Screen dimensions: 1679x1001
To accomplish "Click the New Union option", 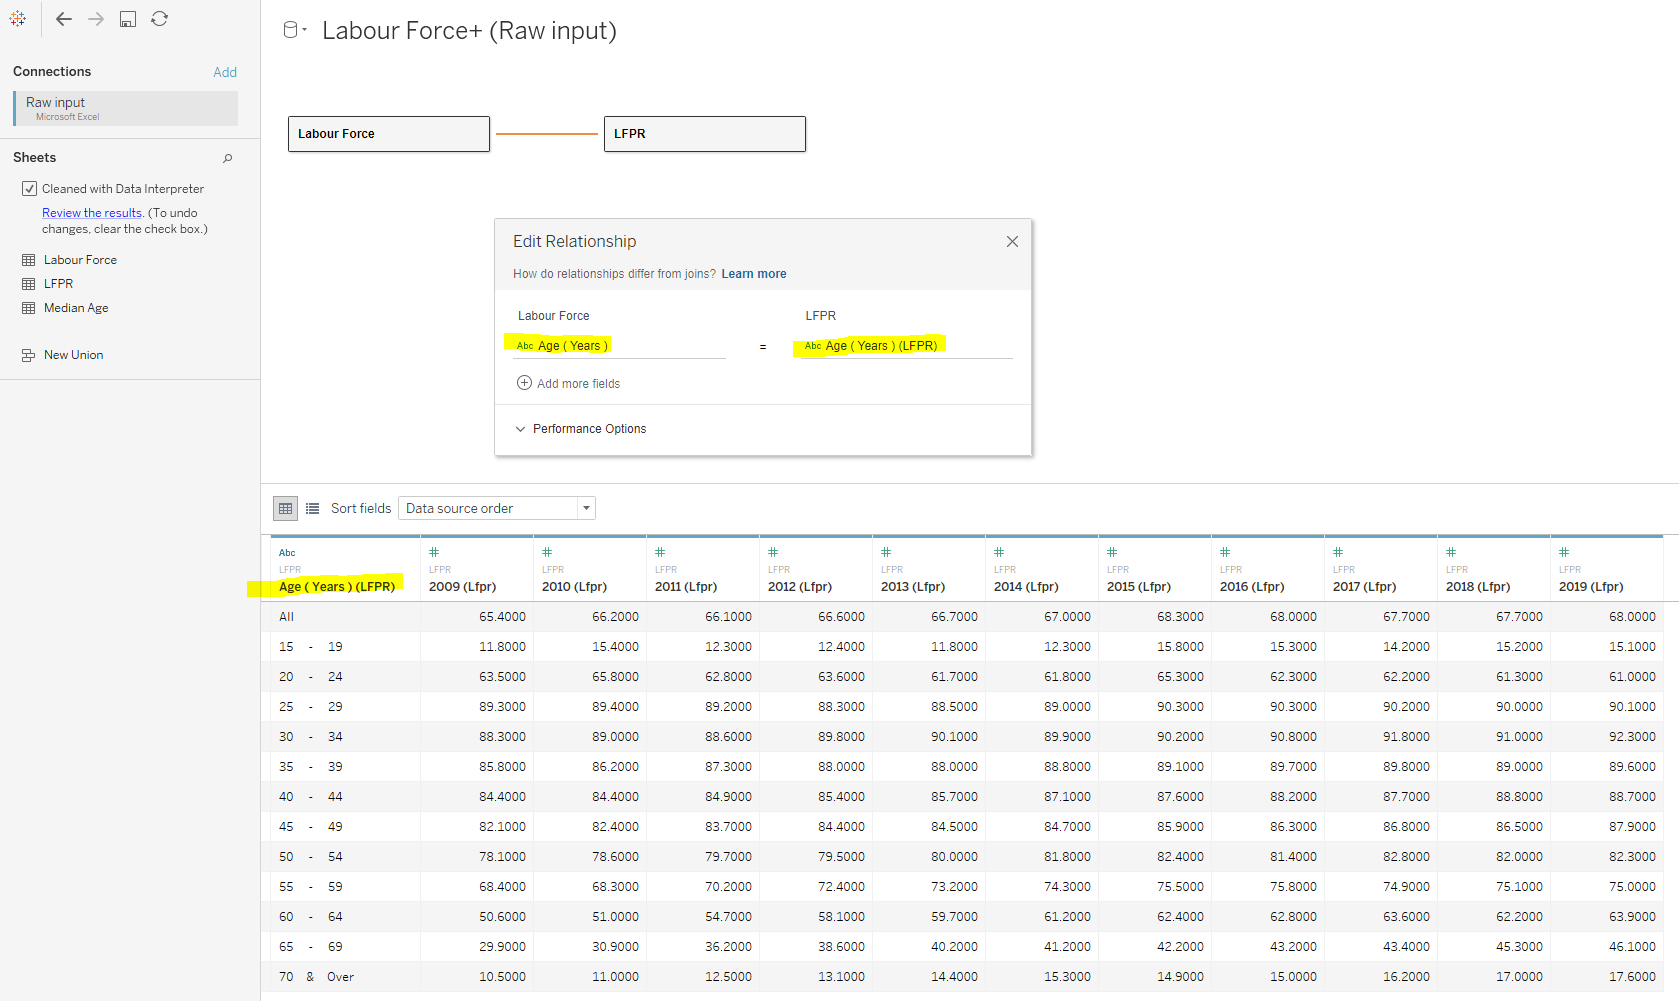I will coord(72,354).
